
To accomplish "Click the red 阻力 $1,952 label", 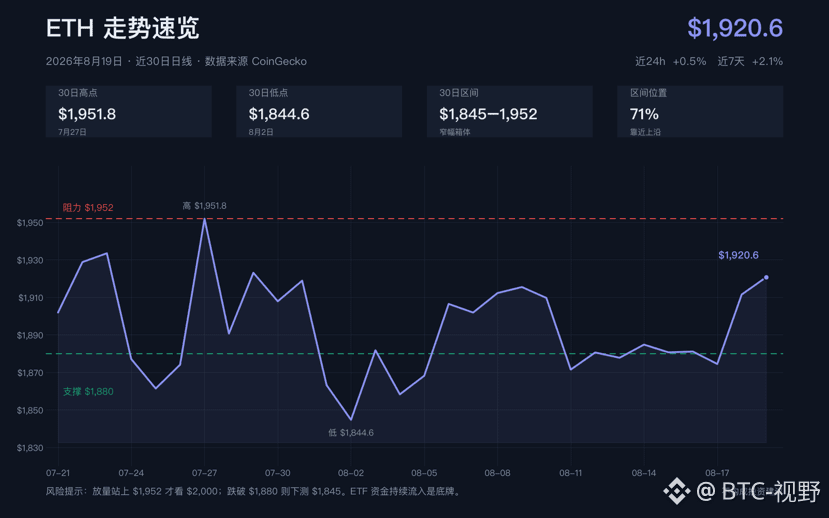I will (88, 208).
